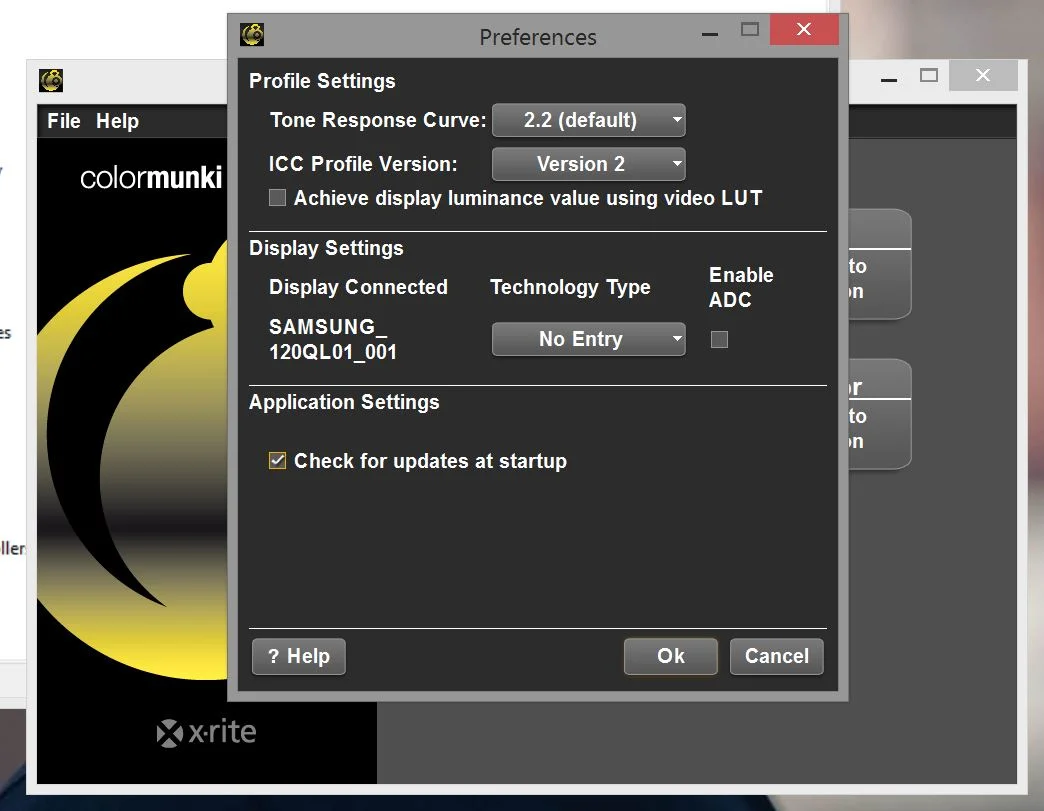1044x811 pixels.
Task: Click the ColorMunki icon in Preferences title bar
Action: 252,35
